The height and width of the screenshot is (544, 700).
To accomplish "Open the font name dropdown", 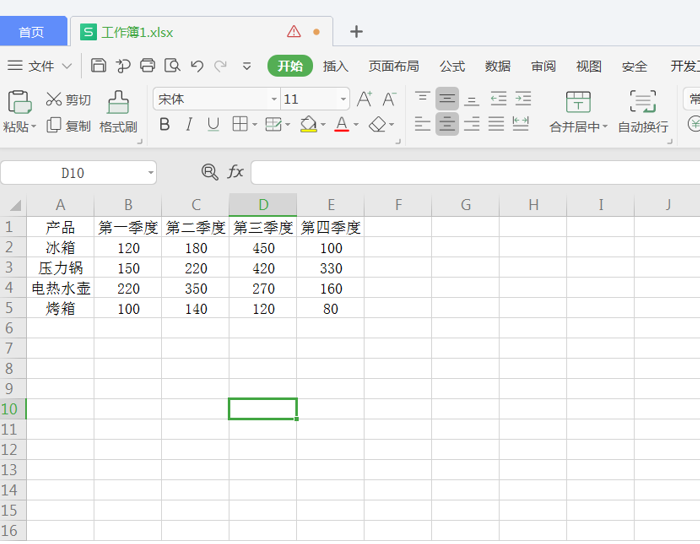I will click(x=274, y=99).
